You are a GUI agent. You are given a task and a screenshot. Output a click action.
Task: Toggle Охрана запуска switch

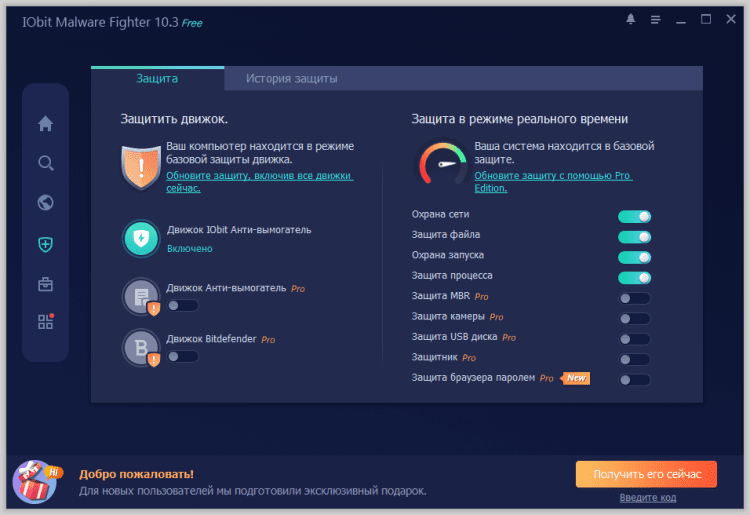(x=634, y=257)
